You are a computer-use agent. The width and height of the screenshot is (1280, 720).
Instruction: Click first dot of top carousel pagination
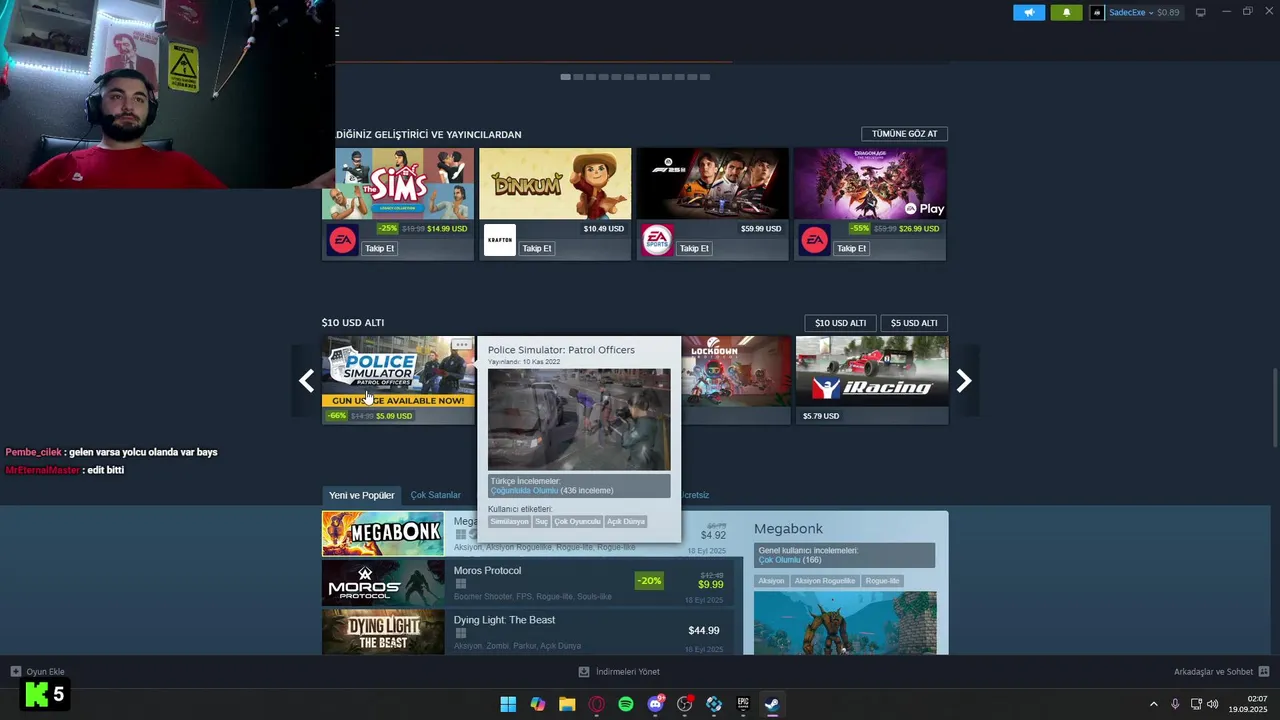tap(565, 77)
